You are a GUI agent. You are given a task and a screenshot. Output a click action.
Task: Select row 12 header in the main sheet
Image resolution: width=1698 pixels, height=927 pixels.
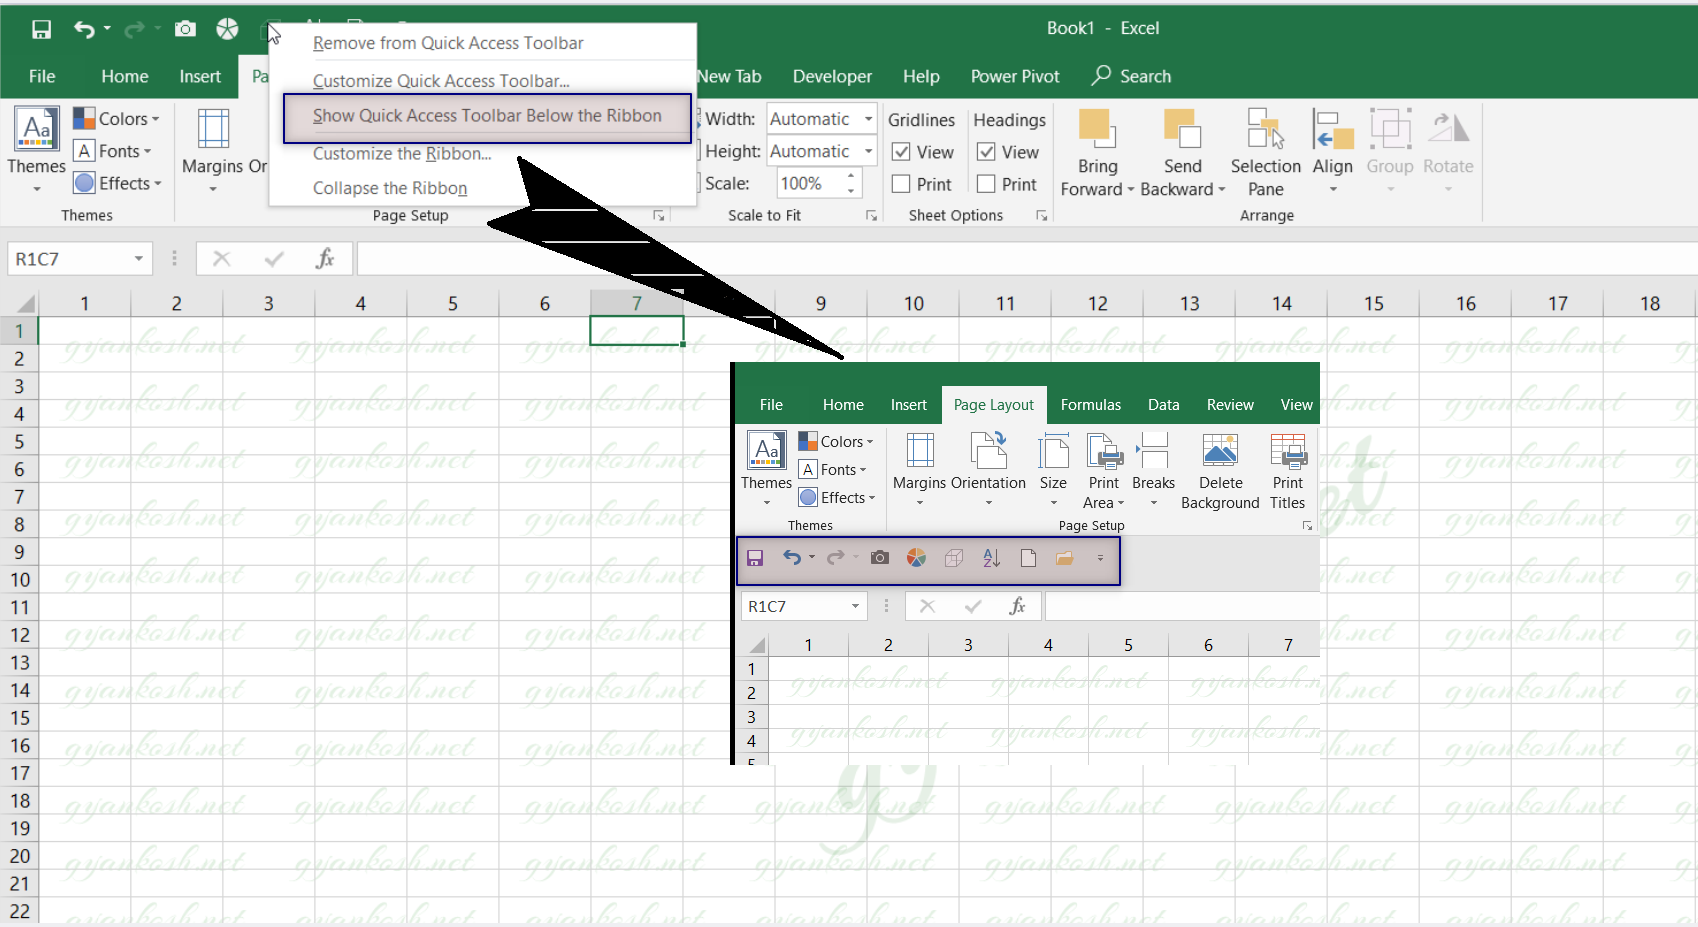pyautogui.click(x=20, y=635)
